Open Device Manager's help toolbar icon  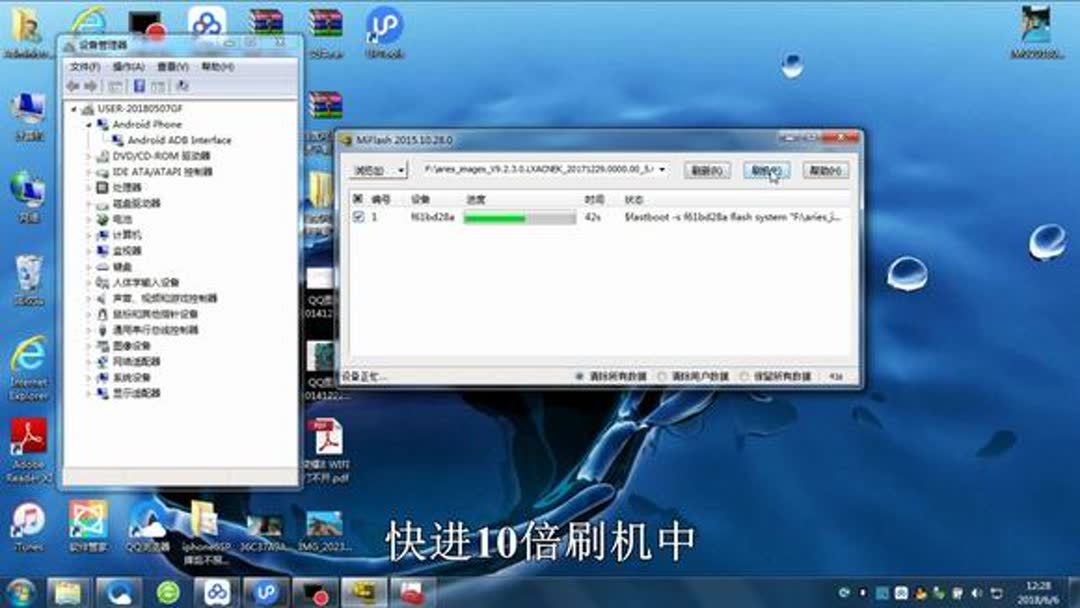(x=137, y=87)
